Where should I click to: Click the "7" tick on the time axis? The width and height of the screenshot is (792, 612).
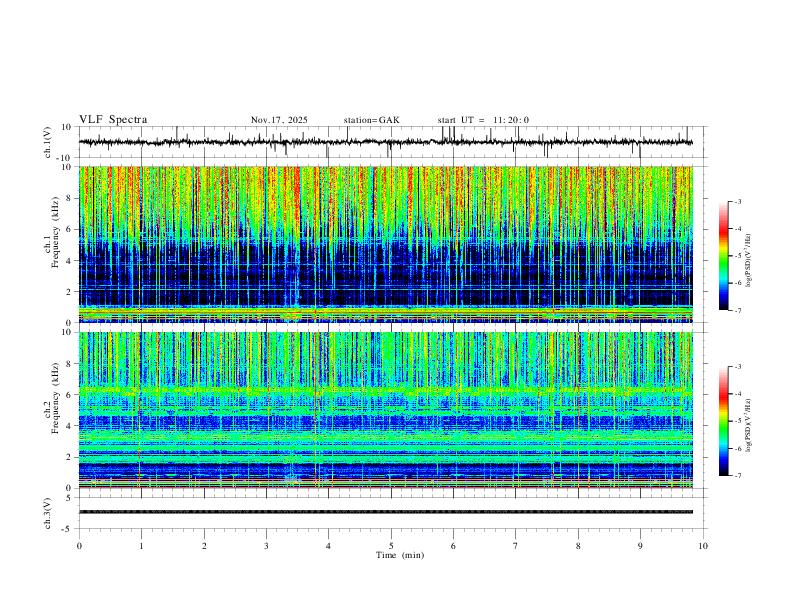[516, 546]
